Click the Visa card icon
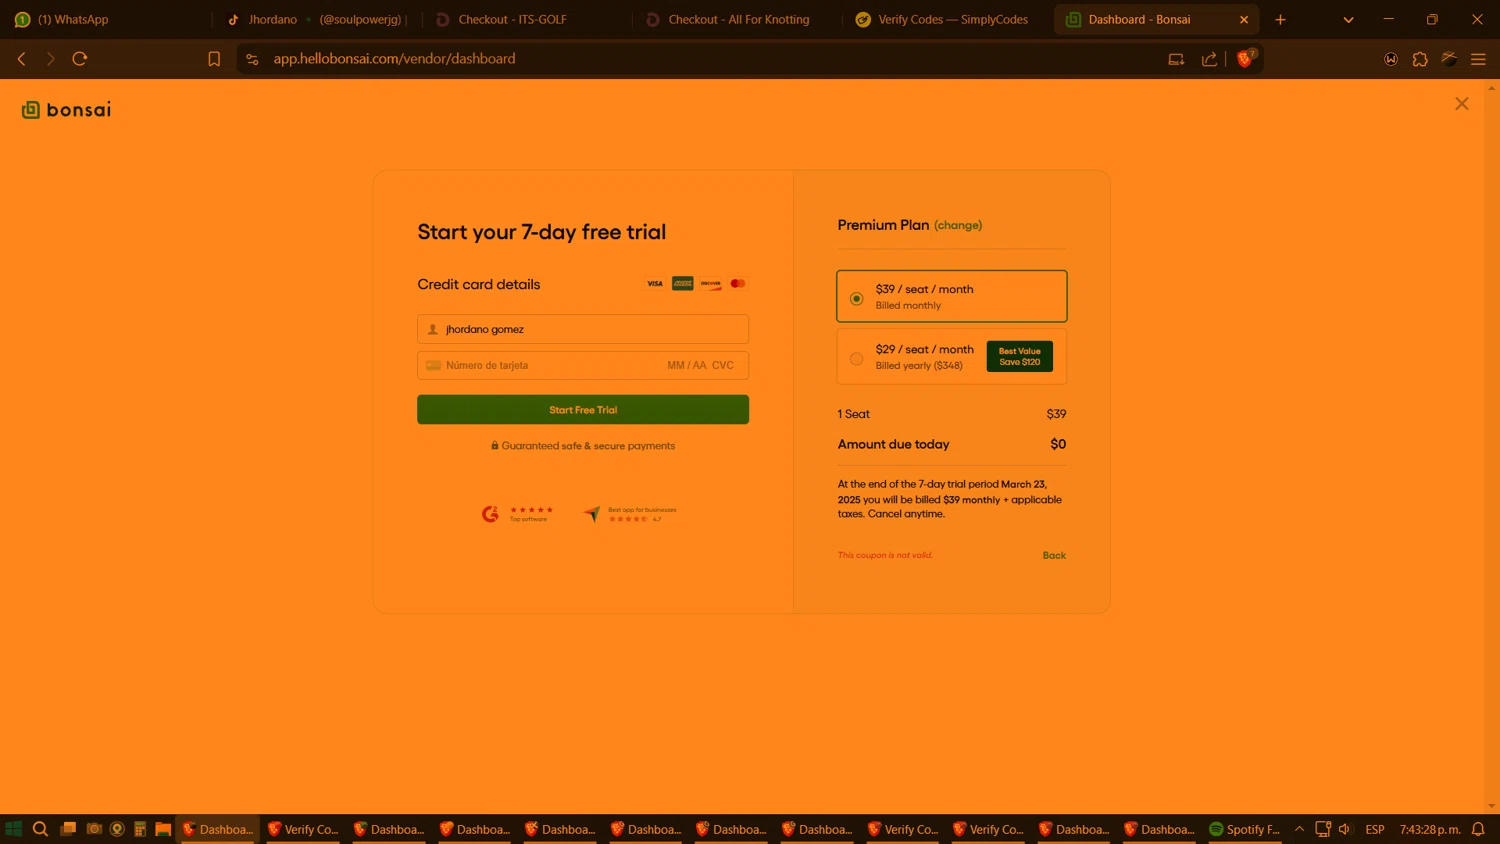Viewport: 1500px width, 844px height. pos(655,284)
